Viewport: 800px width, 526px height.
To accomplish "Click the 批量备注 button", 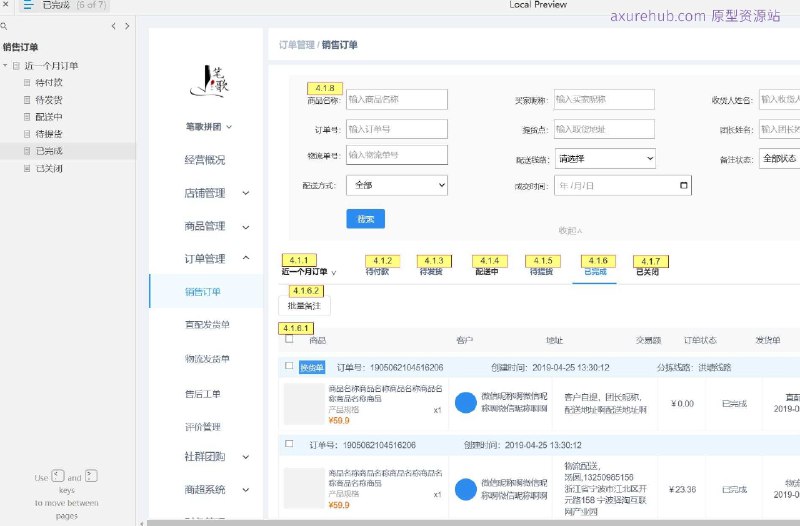I will pos(304,306).
